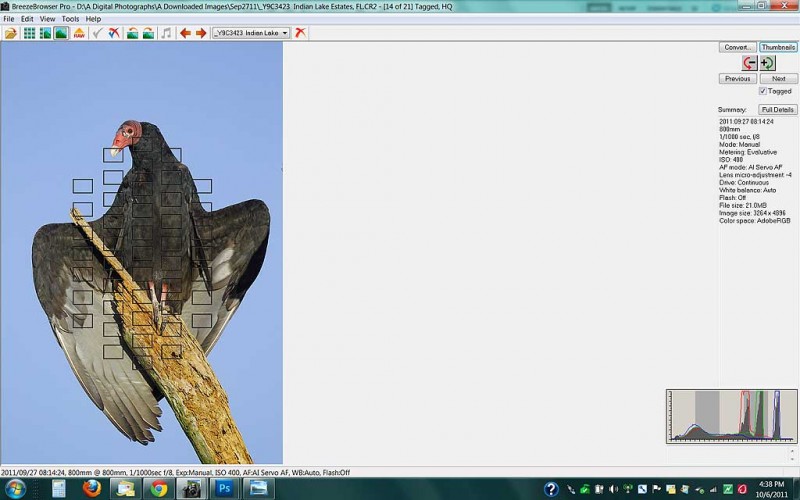This screenshot has width=800, height=500.
Task: Click the gray checkmark tag icon
Action: click(x=97, y=33)
